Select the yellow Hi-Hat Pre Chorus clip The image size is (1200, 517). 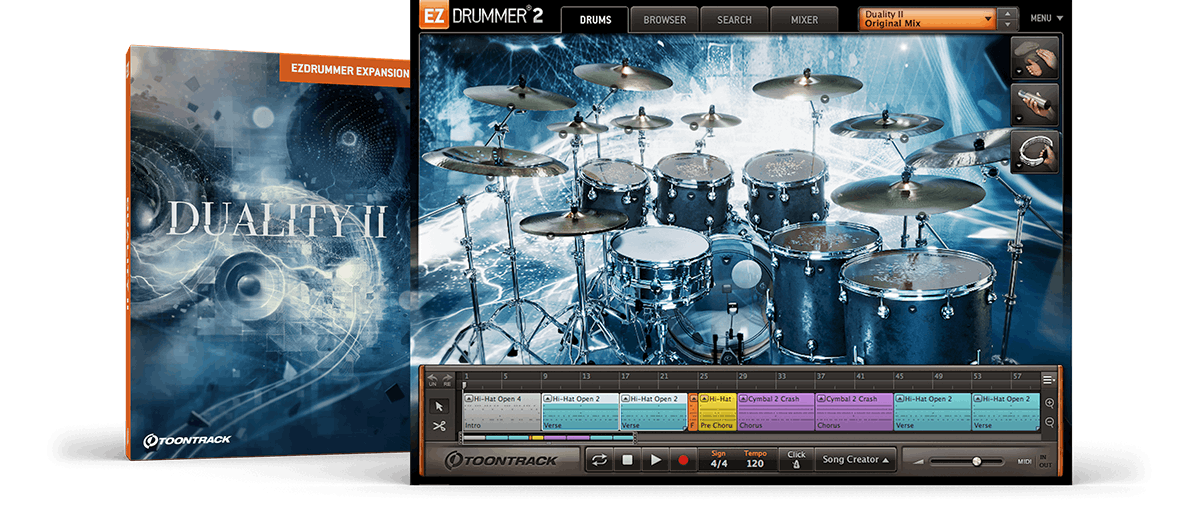pos(717,411)
